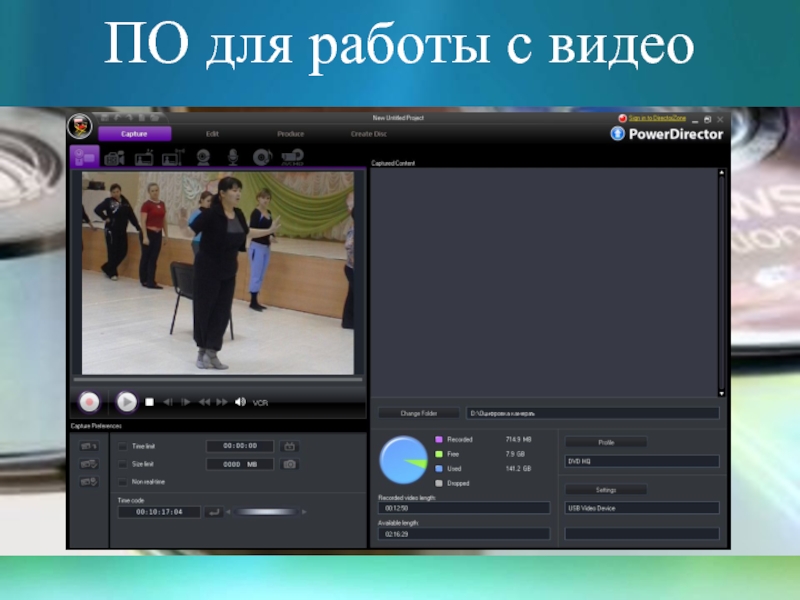
Task: Choose webcam capture source icon
Action: [x=203, y=157]
